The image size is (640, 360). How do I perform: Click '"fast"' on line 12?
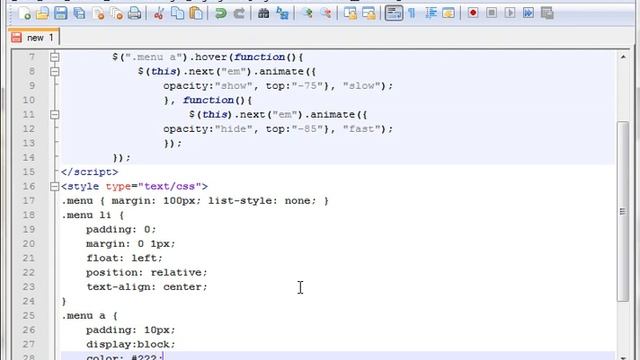pyautogui.click(x=362, y=129)
